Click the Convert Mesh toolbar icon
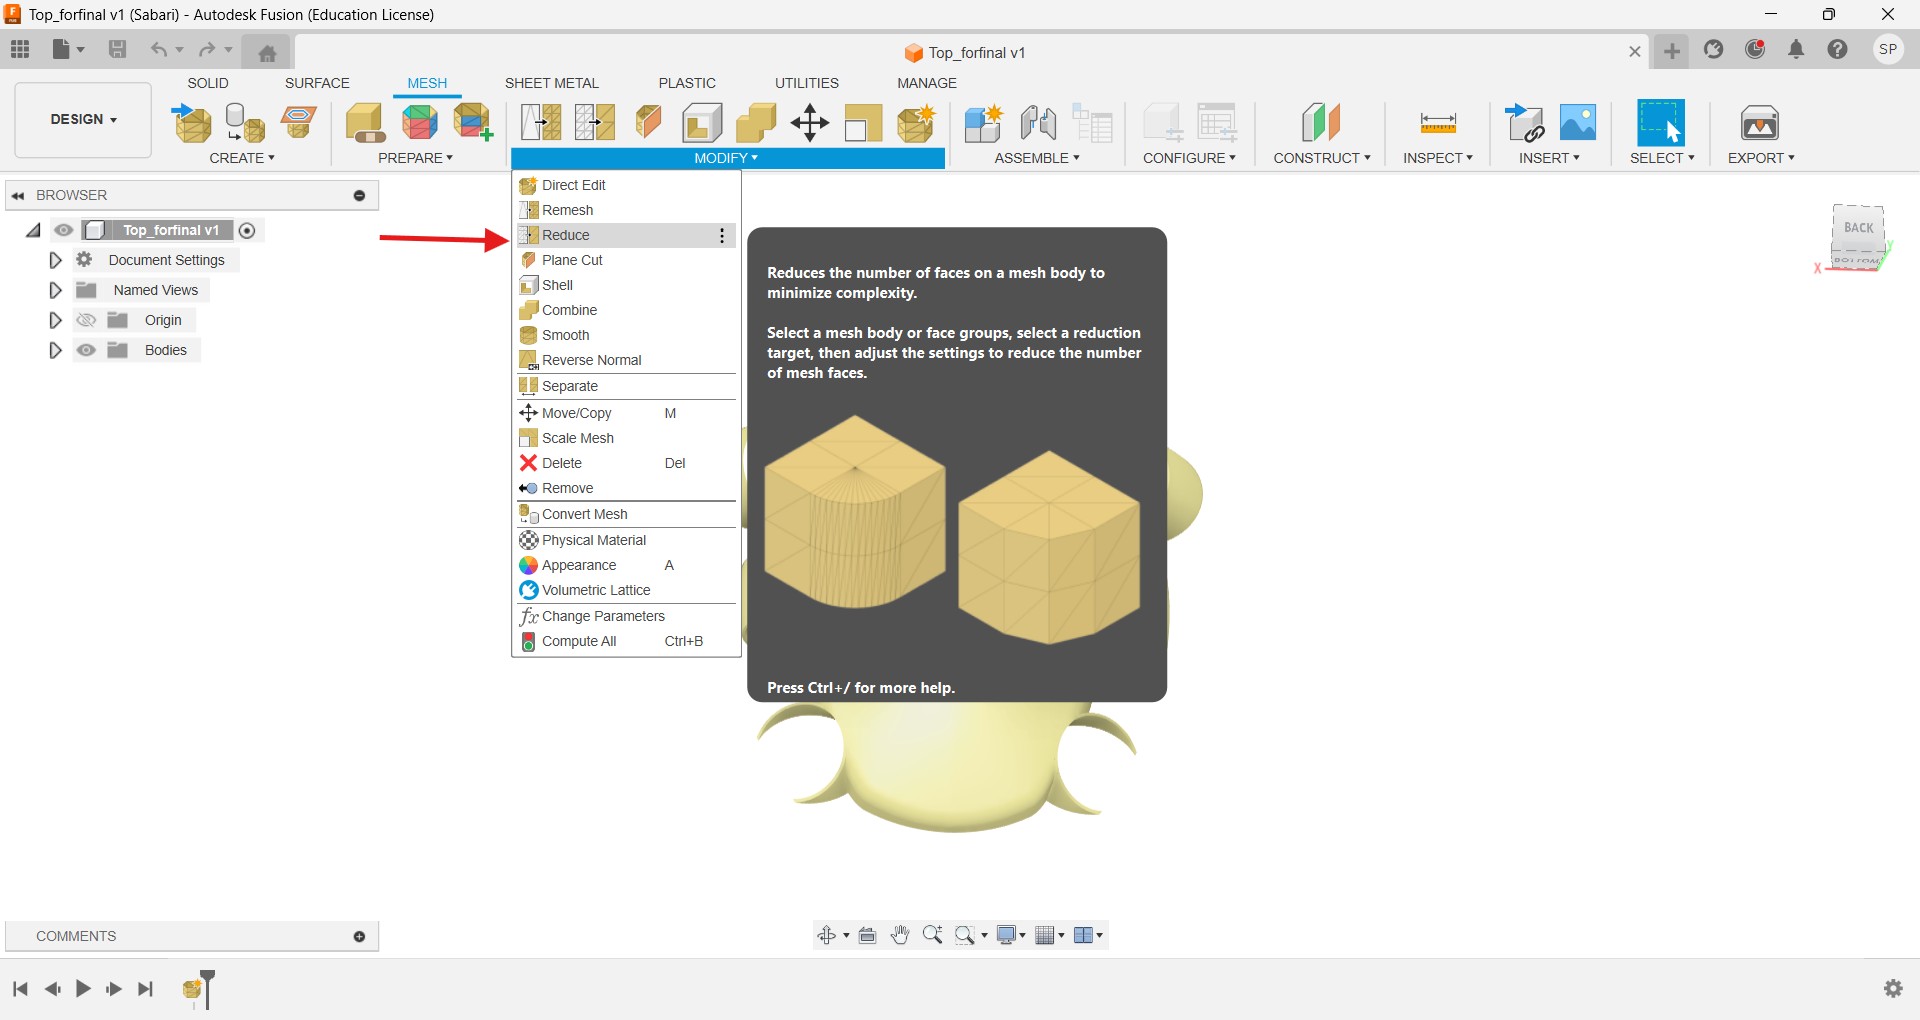This screenshot has width=1920, height=1020. 916,123
